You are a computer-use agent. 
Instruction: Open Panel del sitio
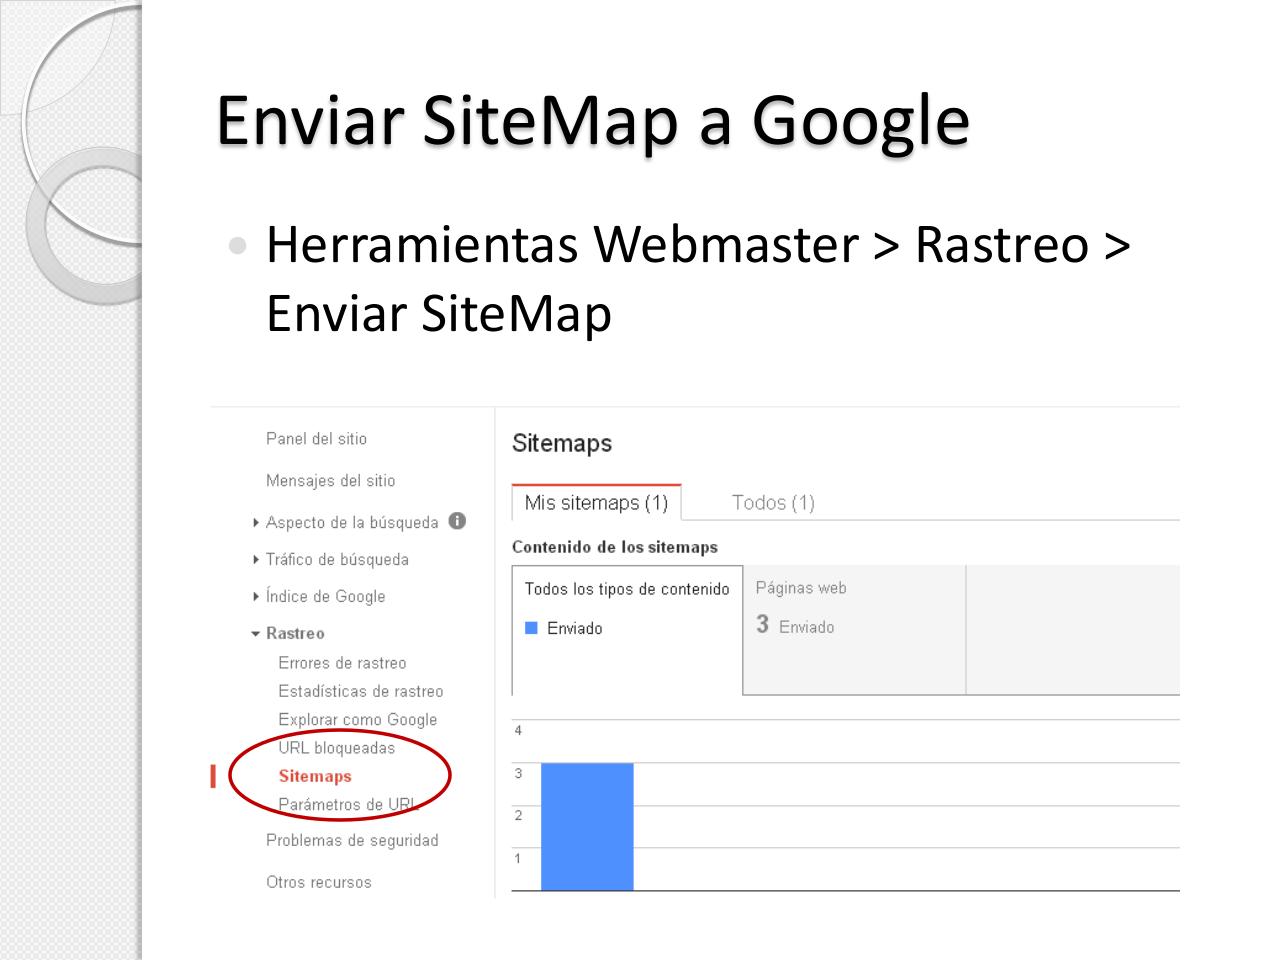tap(316, 438)
